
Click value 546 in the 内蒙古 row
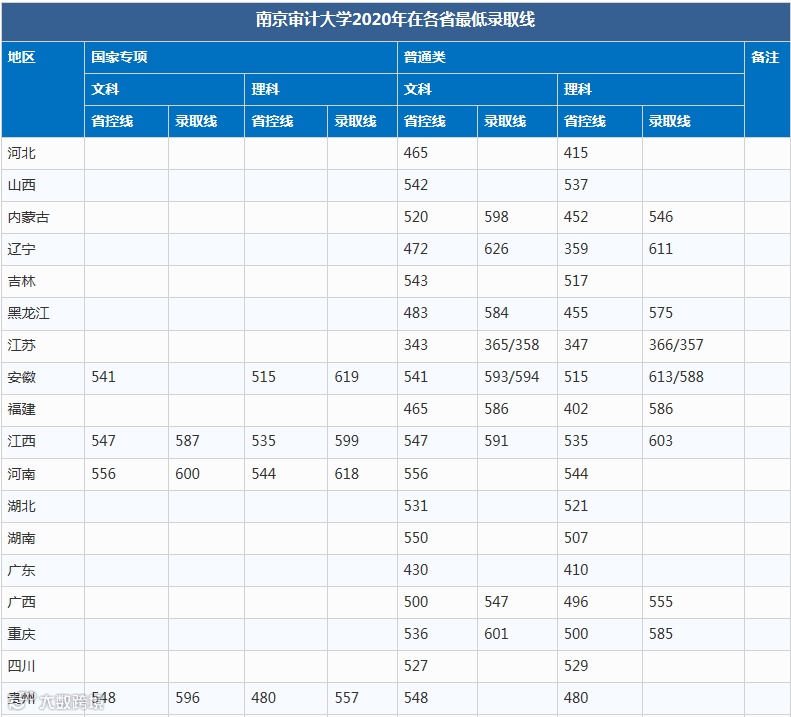tap(661, 217)
